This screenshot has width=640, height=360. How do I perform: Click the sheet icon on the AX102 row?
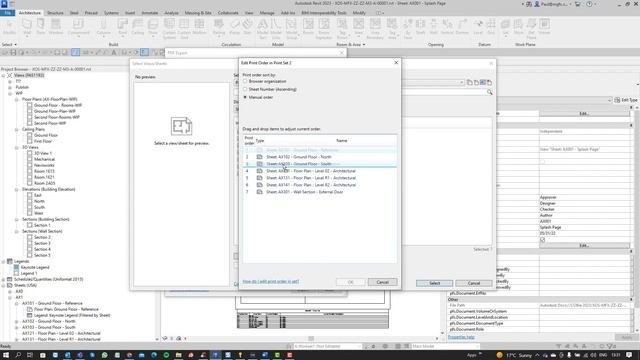tap(259, 157)
